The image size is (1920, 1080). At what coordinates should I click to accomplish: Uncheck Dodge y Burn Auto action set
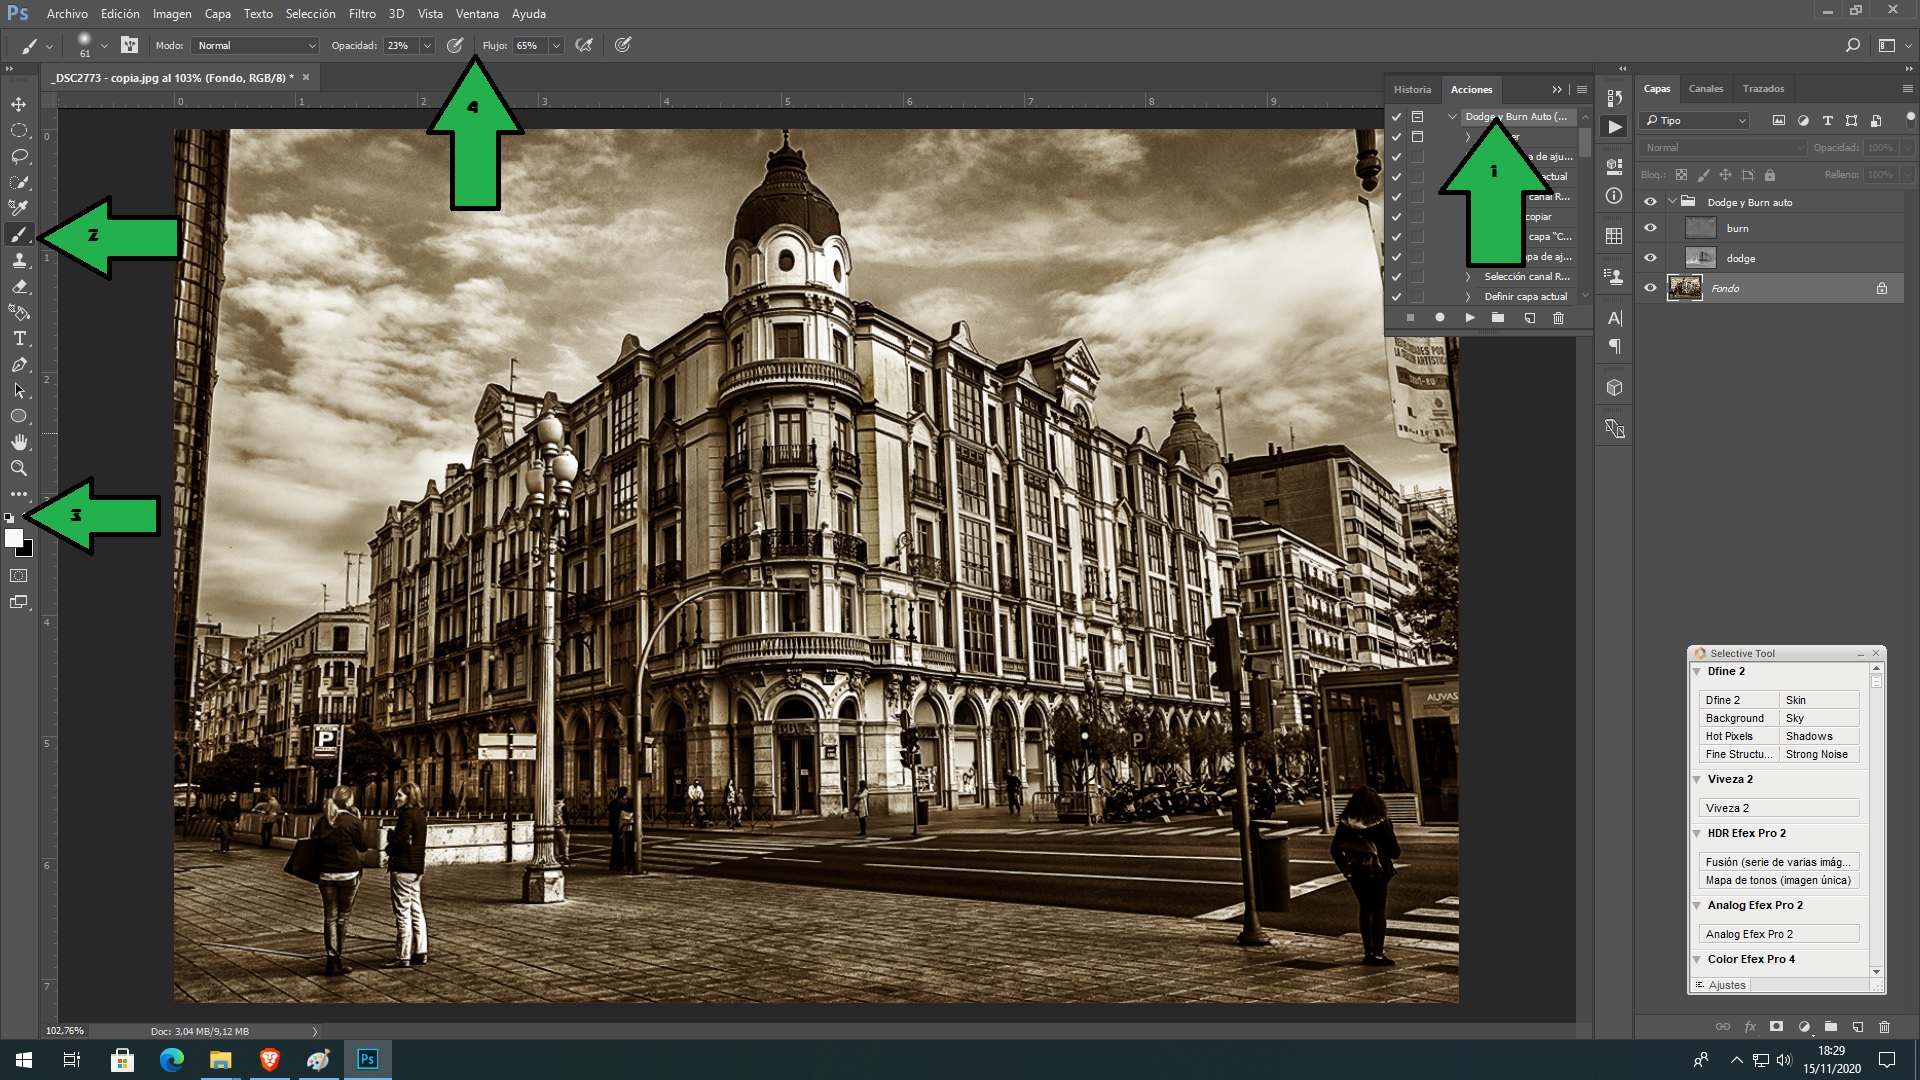[1396, 117]
